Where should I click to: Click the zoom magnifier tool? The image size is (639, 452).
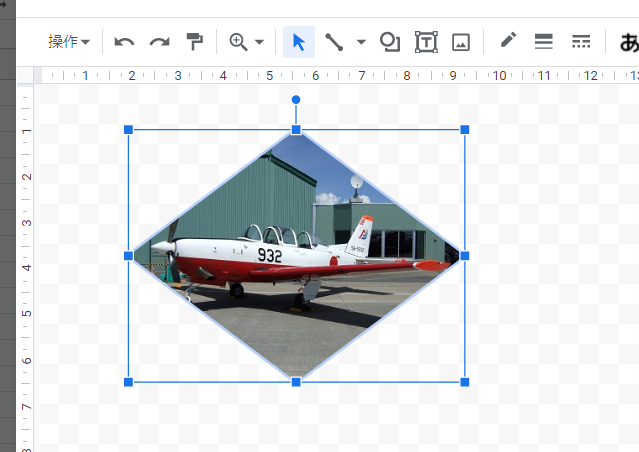click(238, 42)
